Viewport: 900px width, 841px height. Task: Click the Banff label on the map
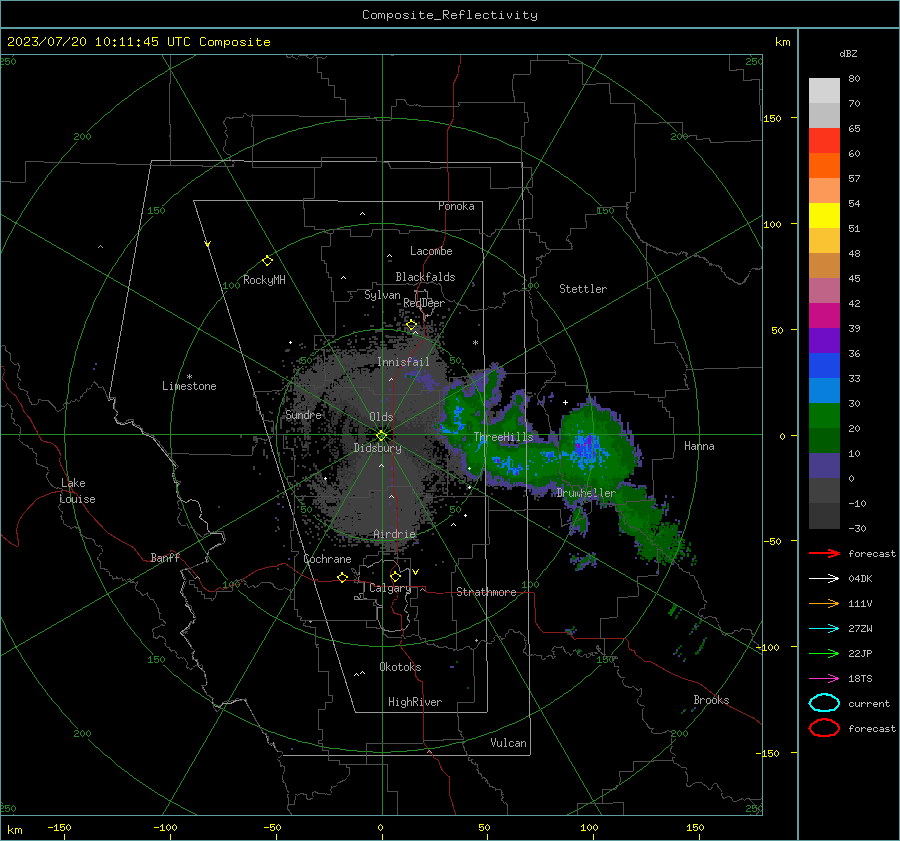[165, 558]
